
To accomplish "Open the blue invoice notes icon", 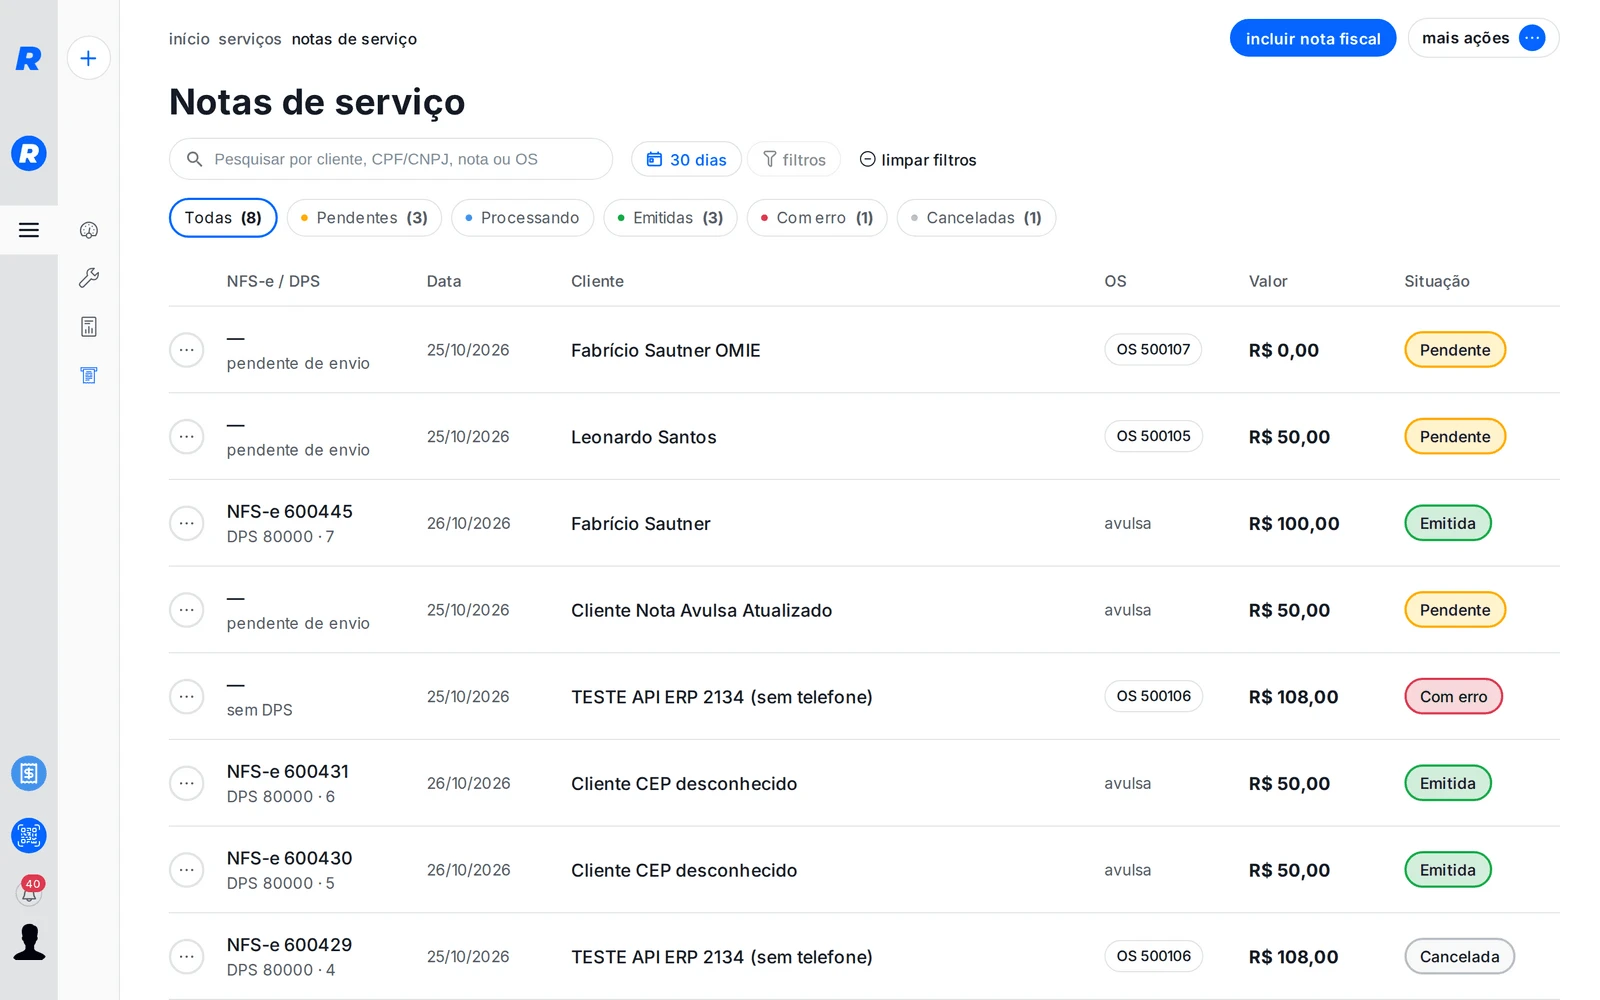I will (x=89, y=375).
